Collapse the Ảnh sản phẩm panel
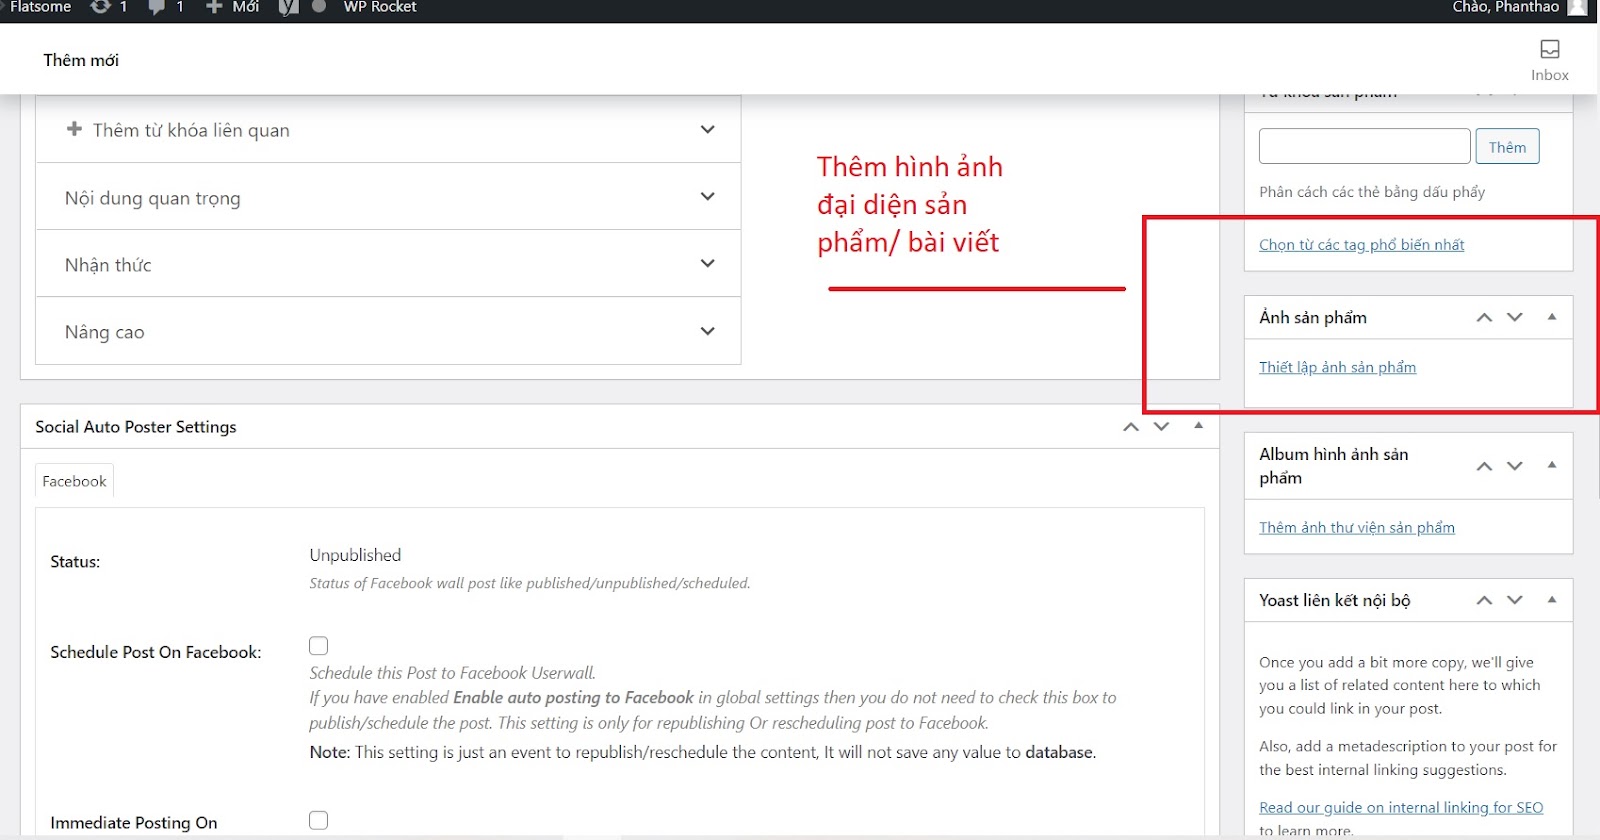1600x840 pixels. 1552,317
